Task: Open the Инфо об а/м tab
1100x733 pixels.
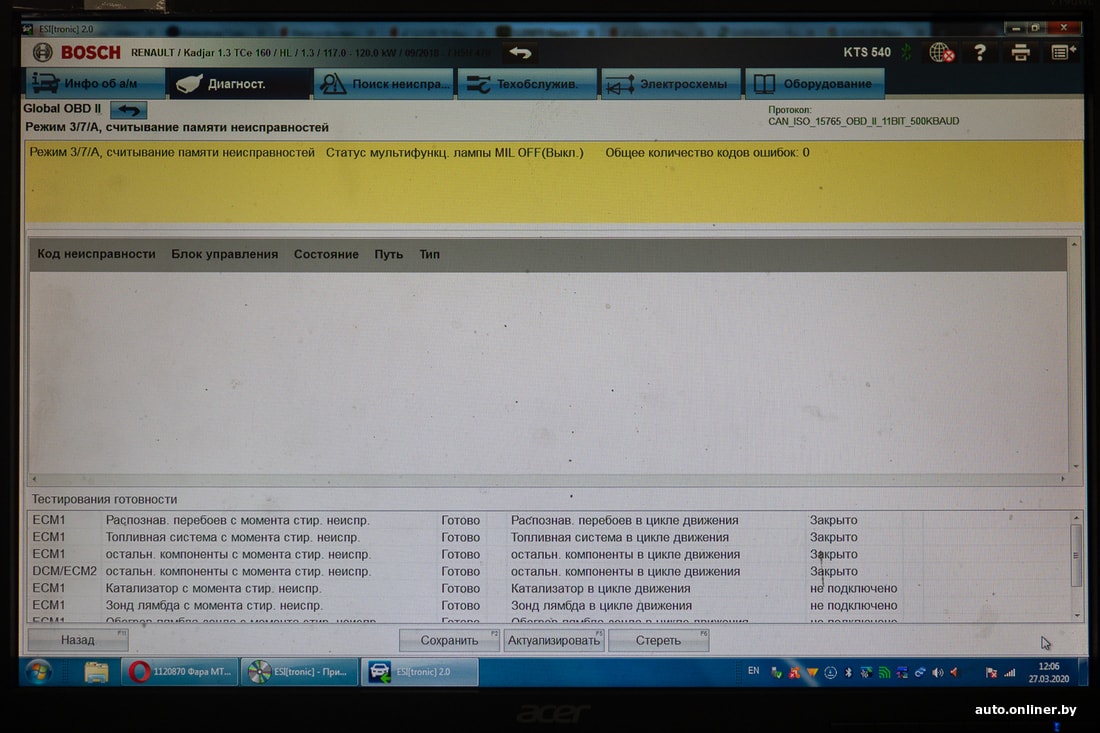Action: coord(96,83)
